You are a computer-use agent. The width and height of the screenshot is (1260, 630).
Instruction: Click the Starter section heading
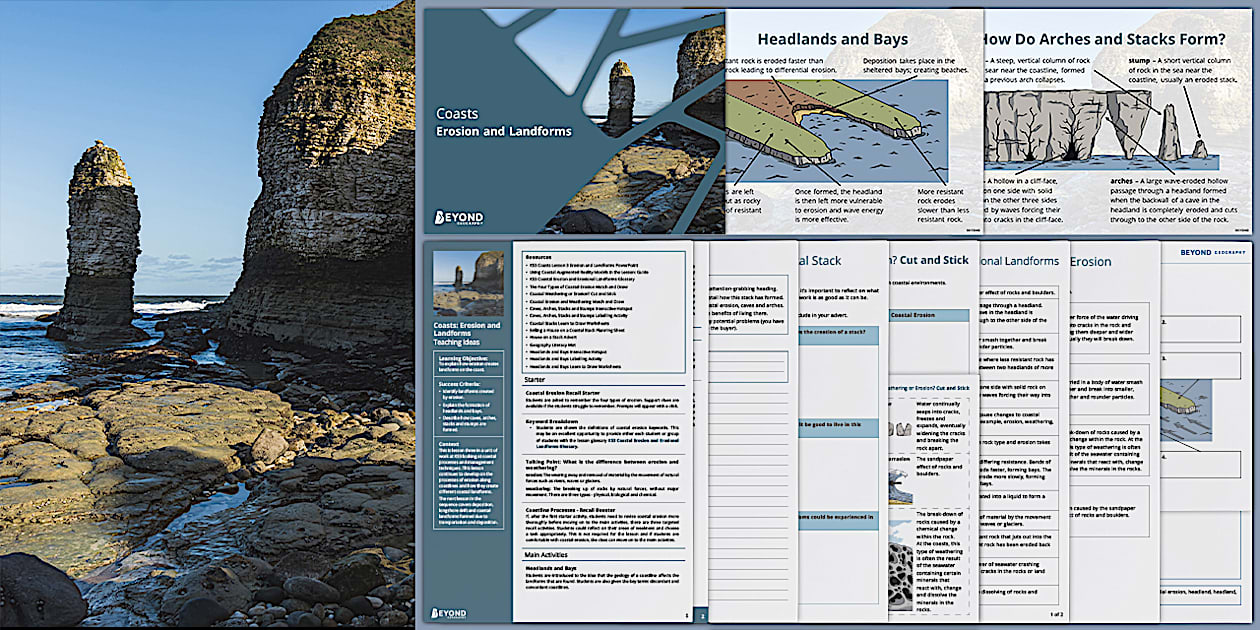[535, 380]
